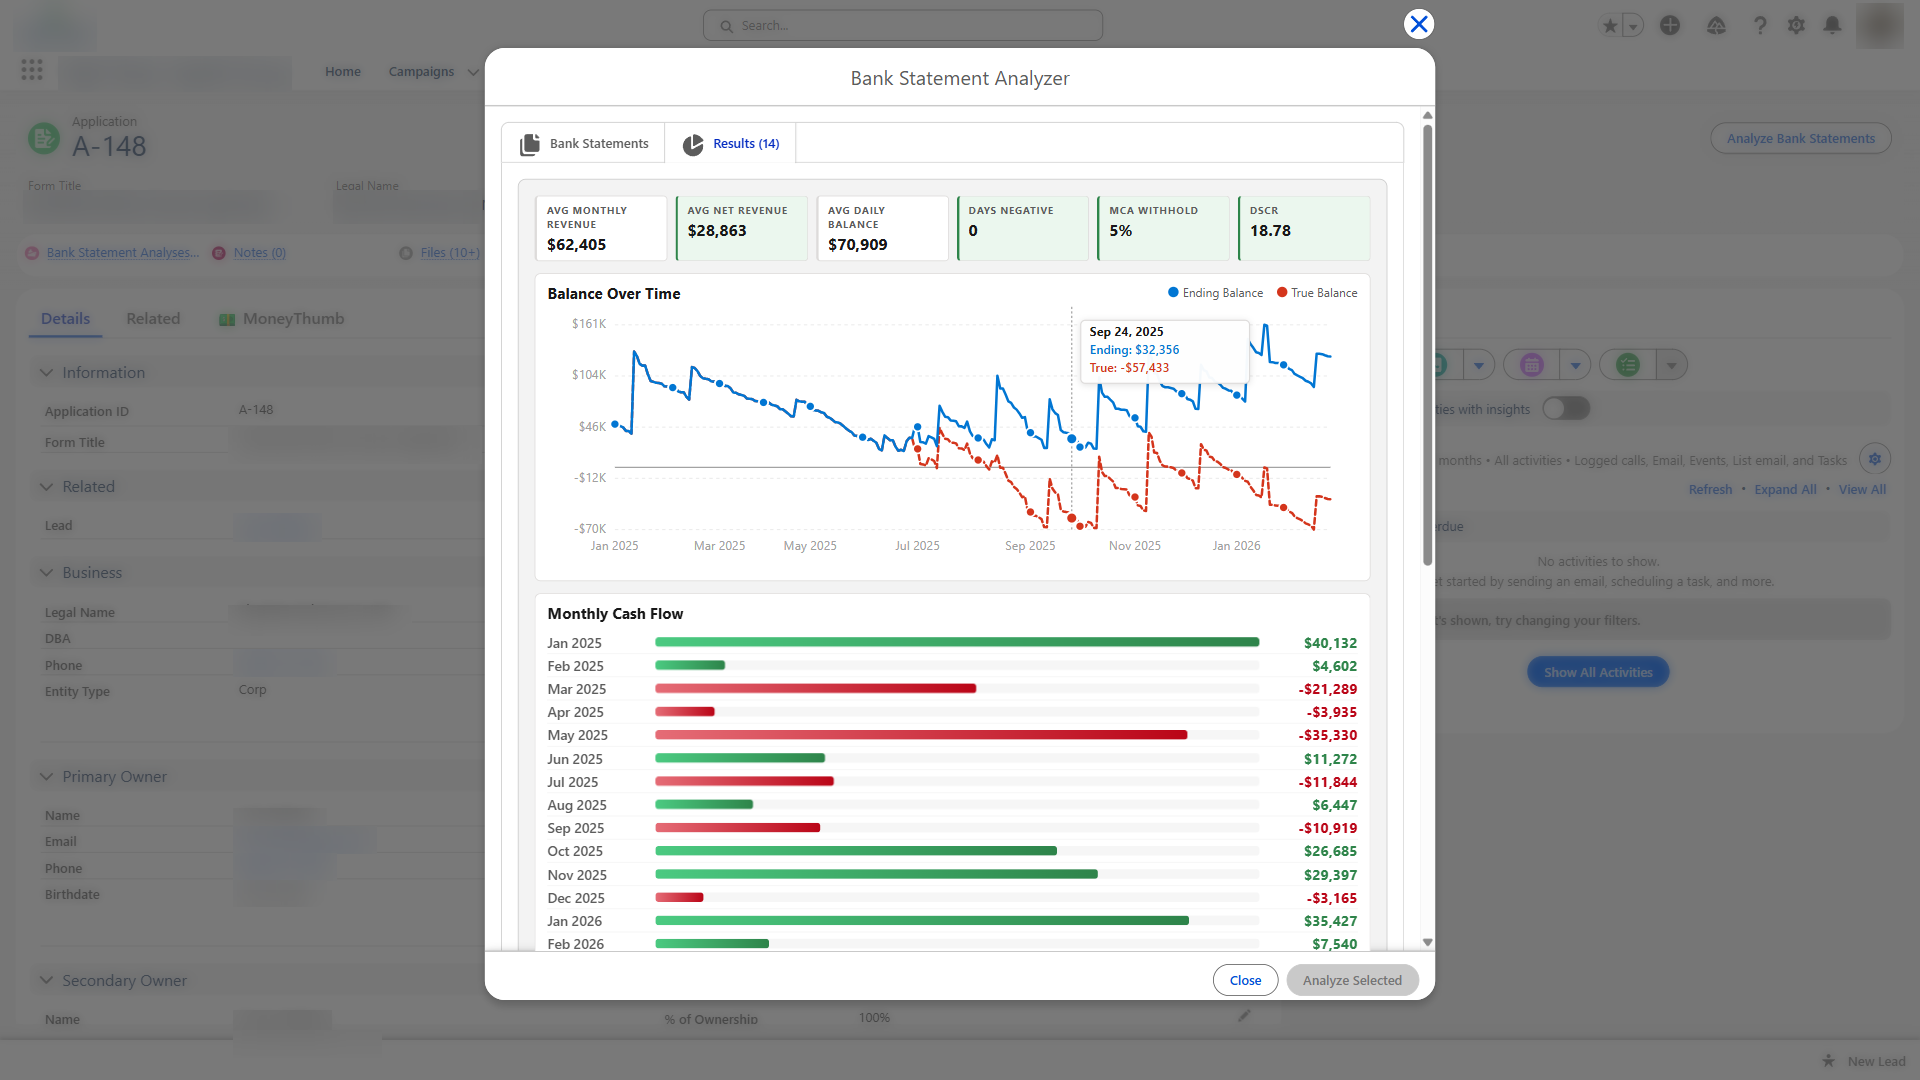Open the setup gear icon
This screenshot has height=1080, width=1920.
(1796, 25)
